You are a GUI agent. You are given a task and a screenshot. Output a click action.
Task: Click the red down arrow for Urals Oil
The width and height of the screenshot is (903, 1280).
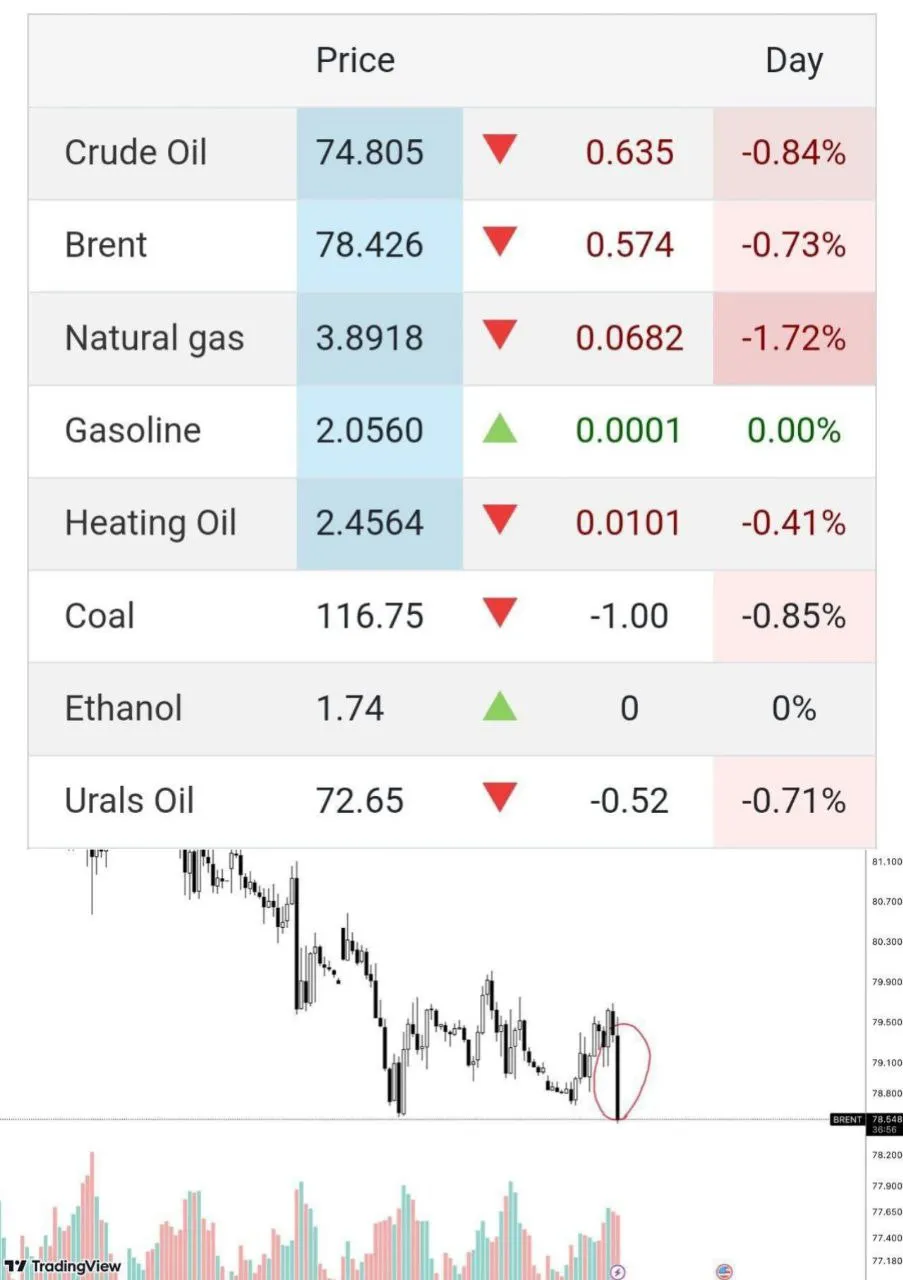pyautogui.click(x=499, y=798)
